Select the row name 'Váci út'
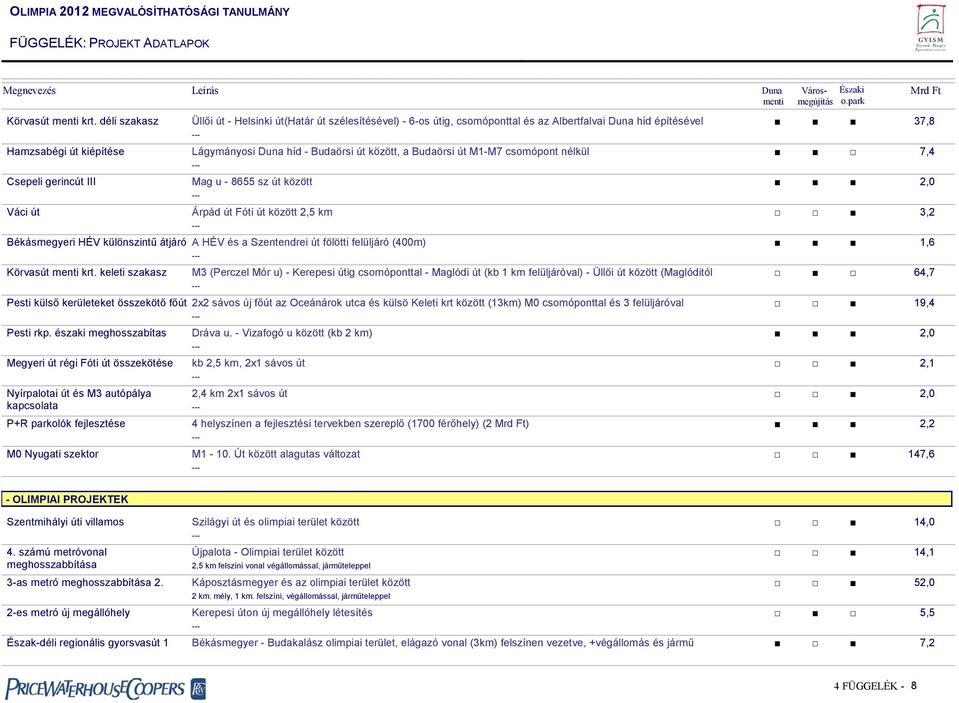 23,212
